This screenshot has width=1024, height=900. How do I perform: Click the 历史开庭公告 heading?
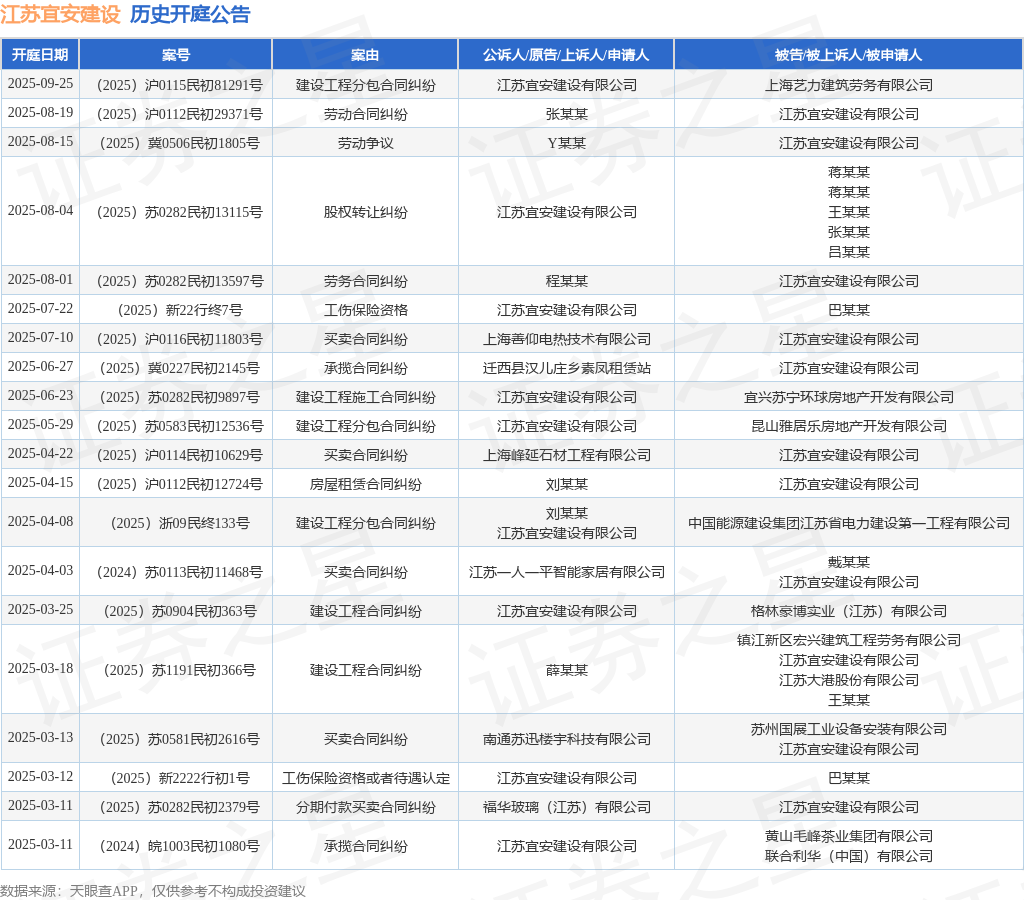[x=190, y=14]
